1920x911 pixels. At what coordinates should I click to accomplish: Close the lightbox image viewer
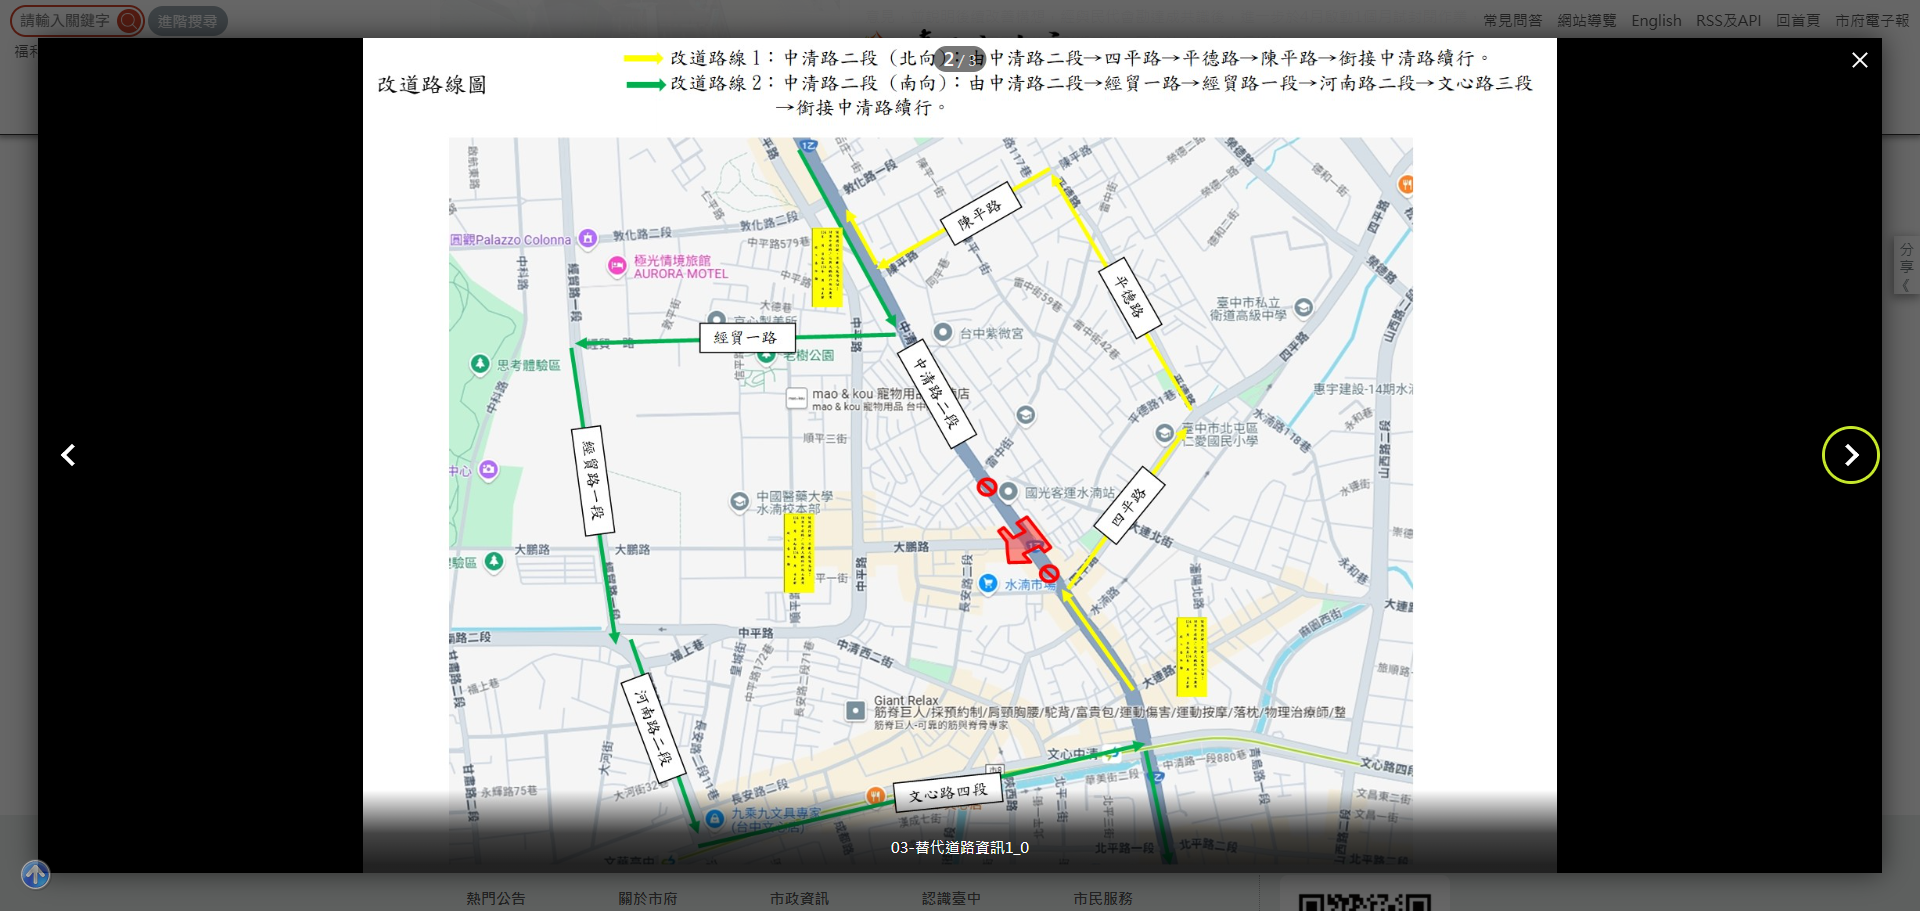tap(1859, 60)
